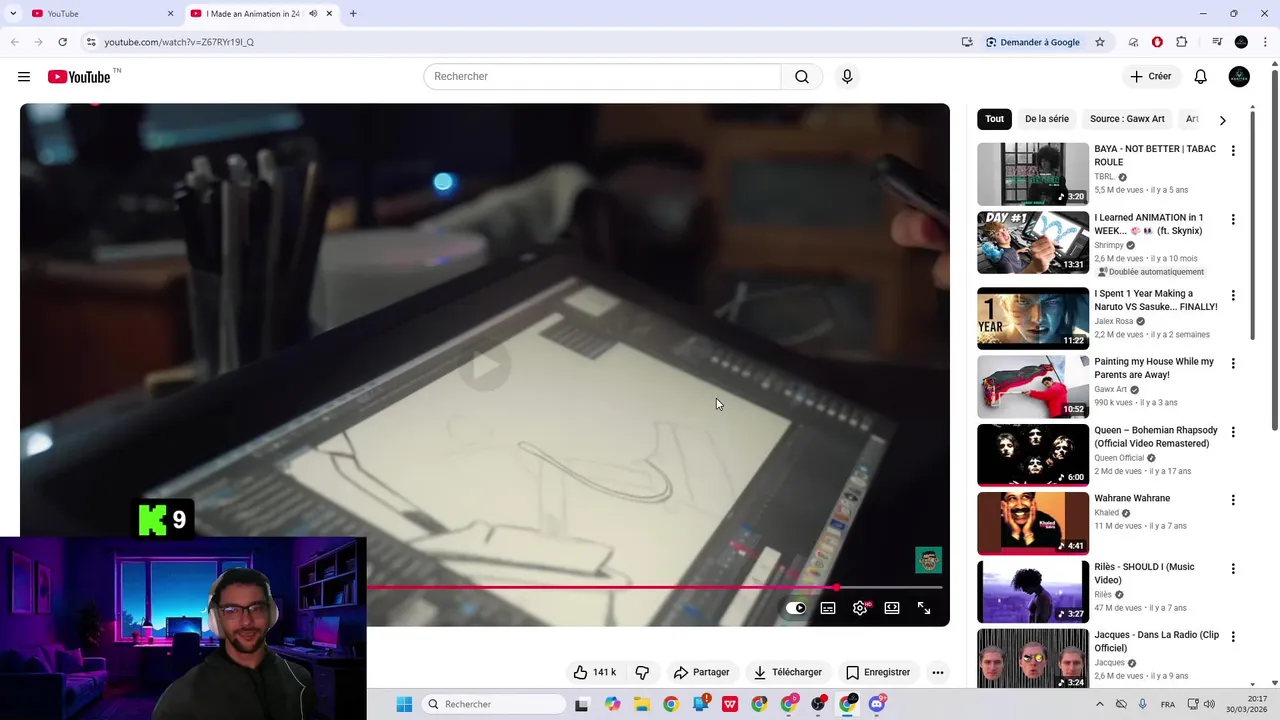Open File Explorer from the taskbar
The height and width of the screenshot is (720, 1280).
(x=641, y=704)
